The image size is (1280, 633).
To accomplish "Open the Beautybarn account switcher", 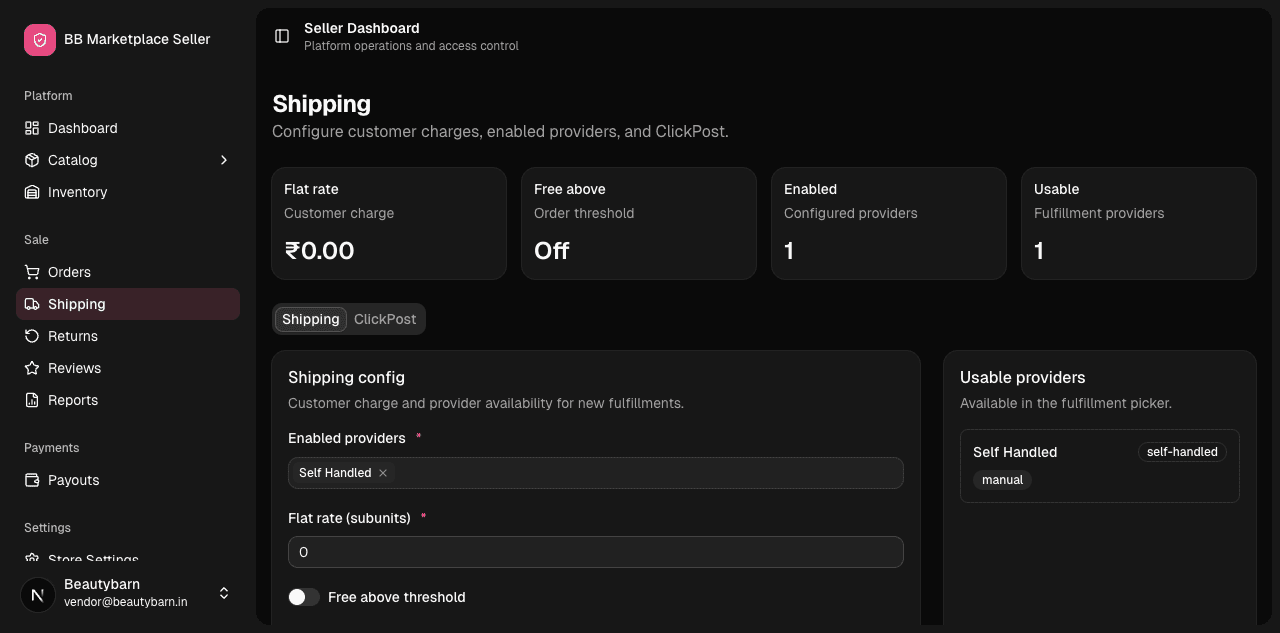I will (128, 593).
